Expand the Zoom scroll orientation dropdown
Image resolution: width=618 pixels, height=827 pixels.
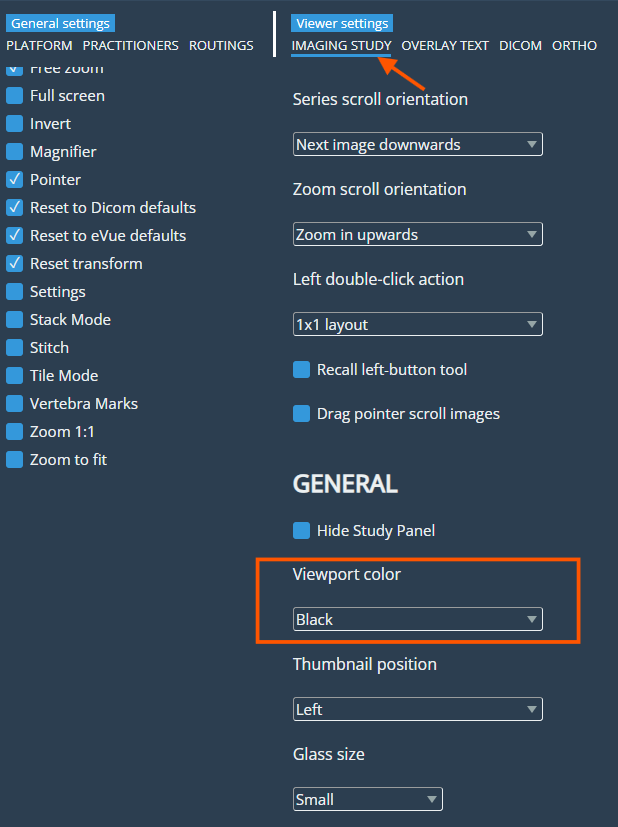(x=417, y=235)
